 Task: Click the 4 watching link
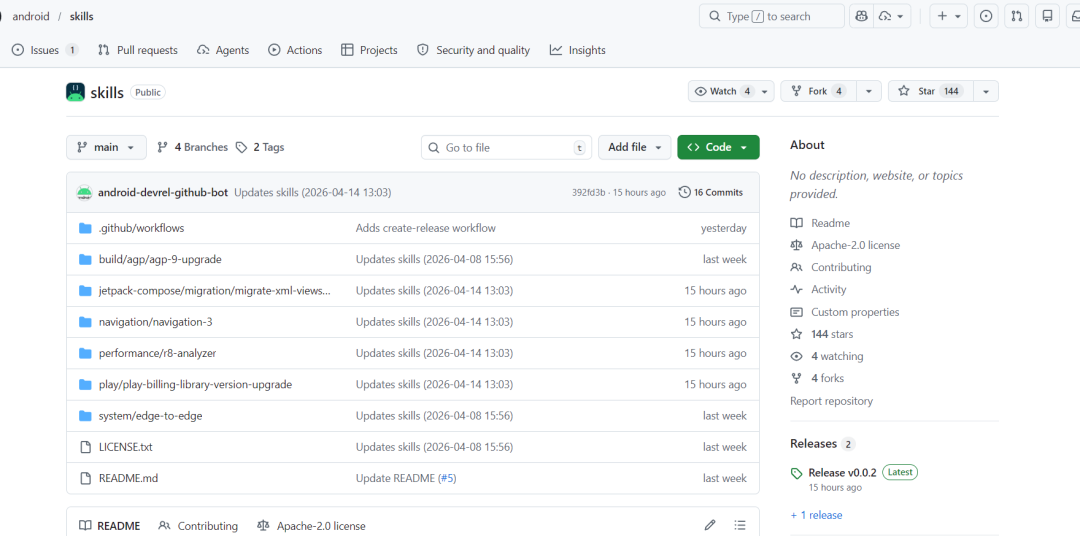[827, 356]
